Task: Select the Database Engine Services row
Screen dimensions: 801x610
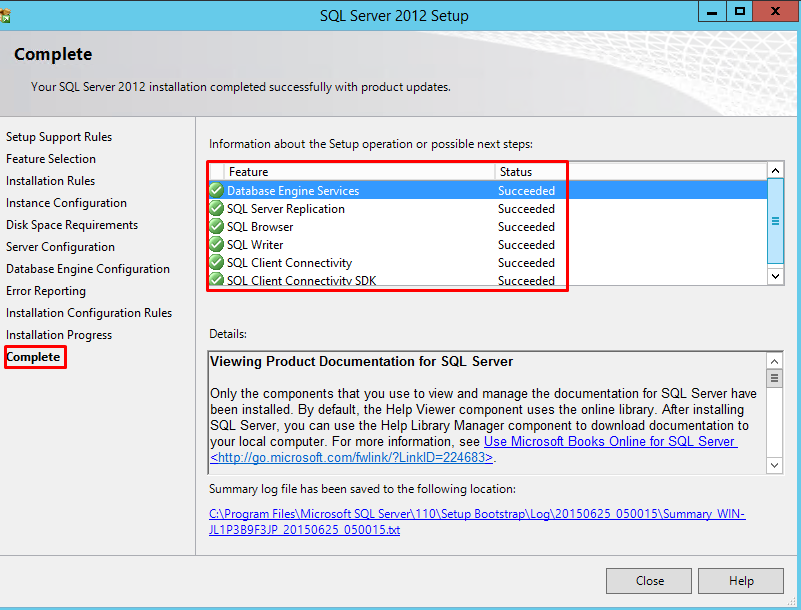Action: coord(488,191)
